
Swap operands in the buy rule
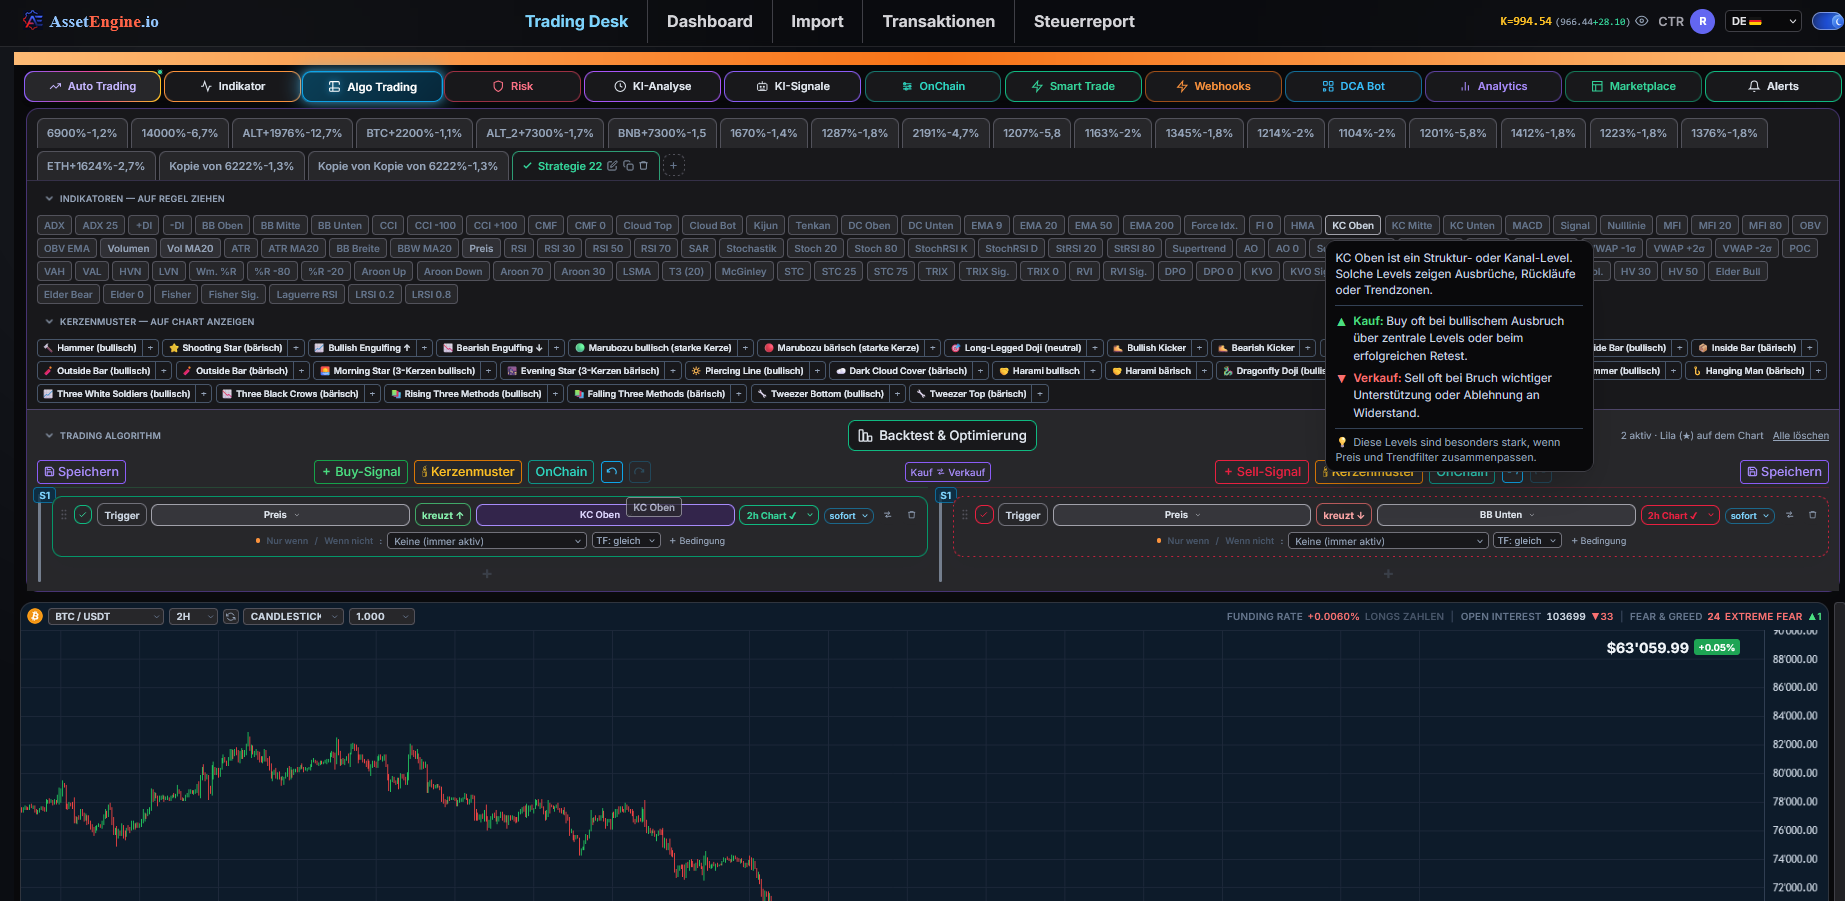(x=888, y=515)
